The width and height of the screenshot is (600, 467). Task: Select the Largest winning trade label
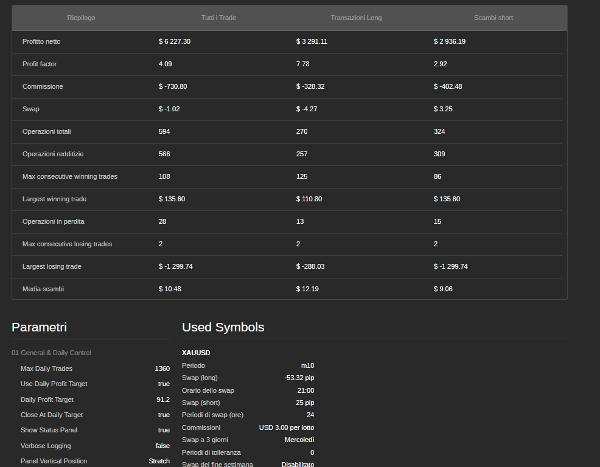54,199
